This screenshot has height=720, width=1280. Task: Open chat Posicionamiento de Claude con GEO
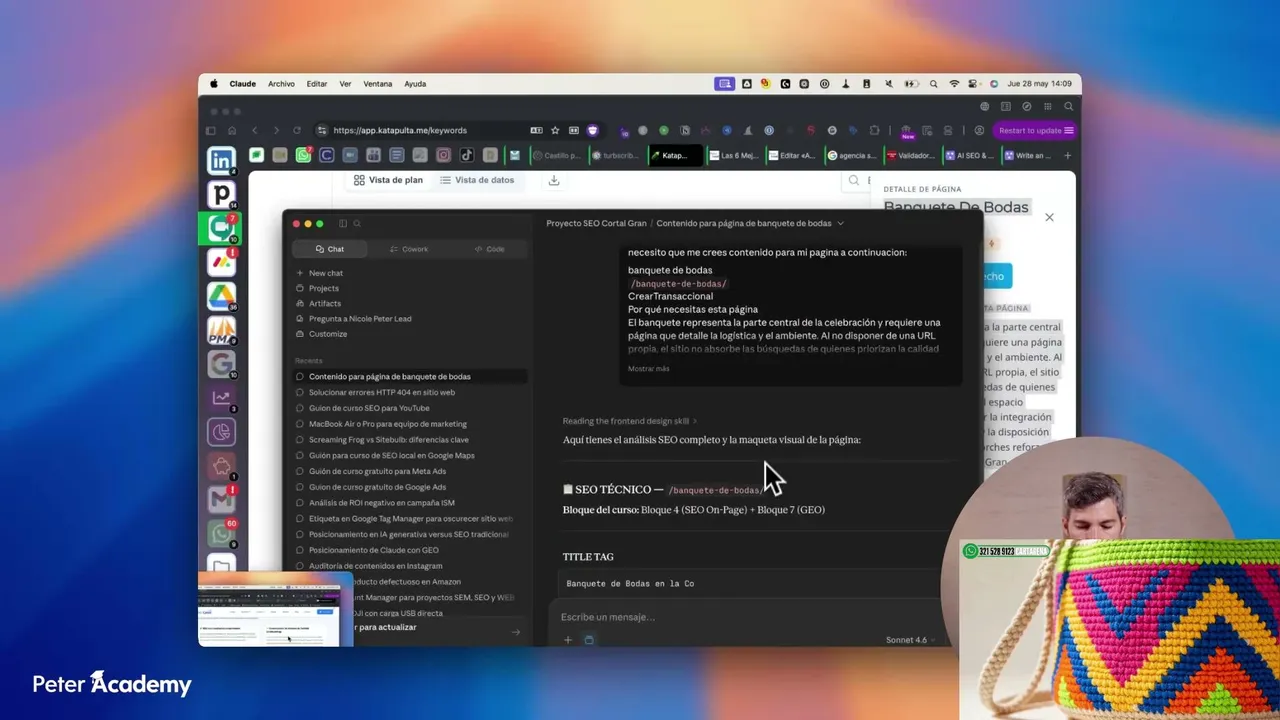click(410, 550)
